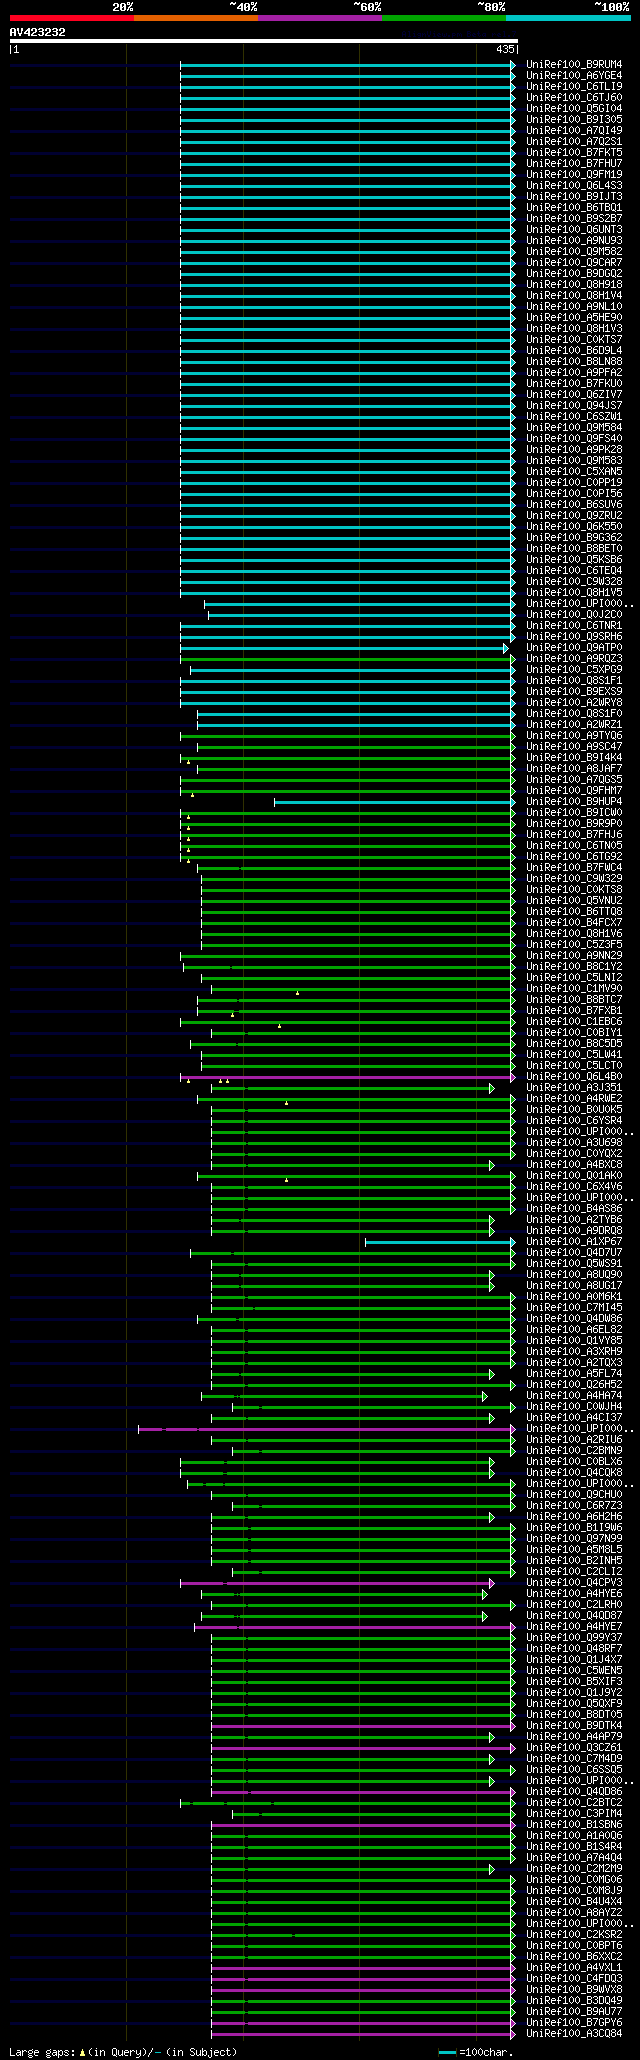This screenshot has height=2060, width=640.
Task: Click the UniRef100_C9W329 label
Action: click(574, 878)
